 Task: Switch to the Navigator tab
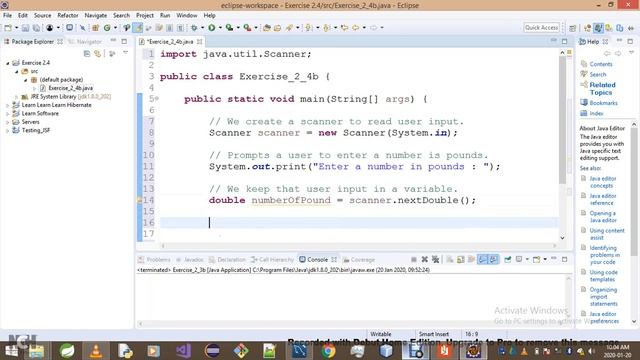tap(85, 42)
